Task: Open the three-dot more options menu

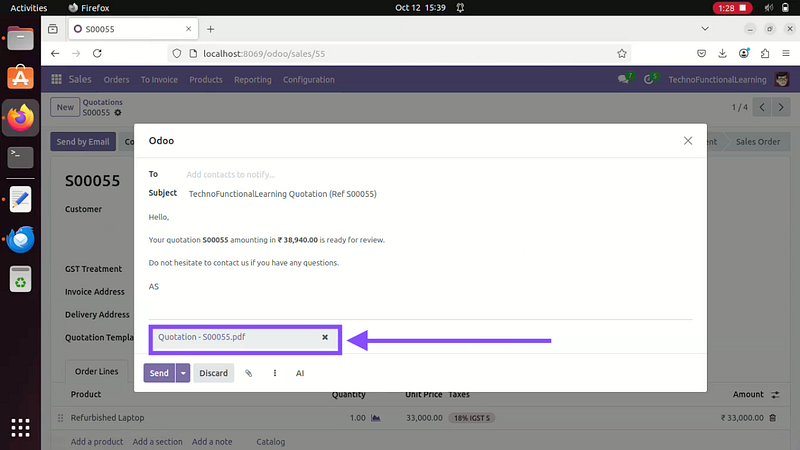Action: pos(275,373)
